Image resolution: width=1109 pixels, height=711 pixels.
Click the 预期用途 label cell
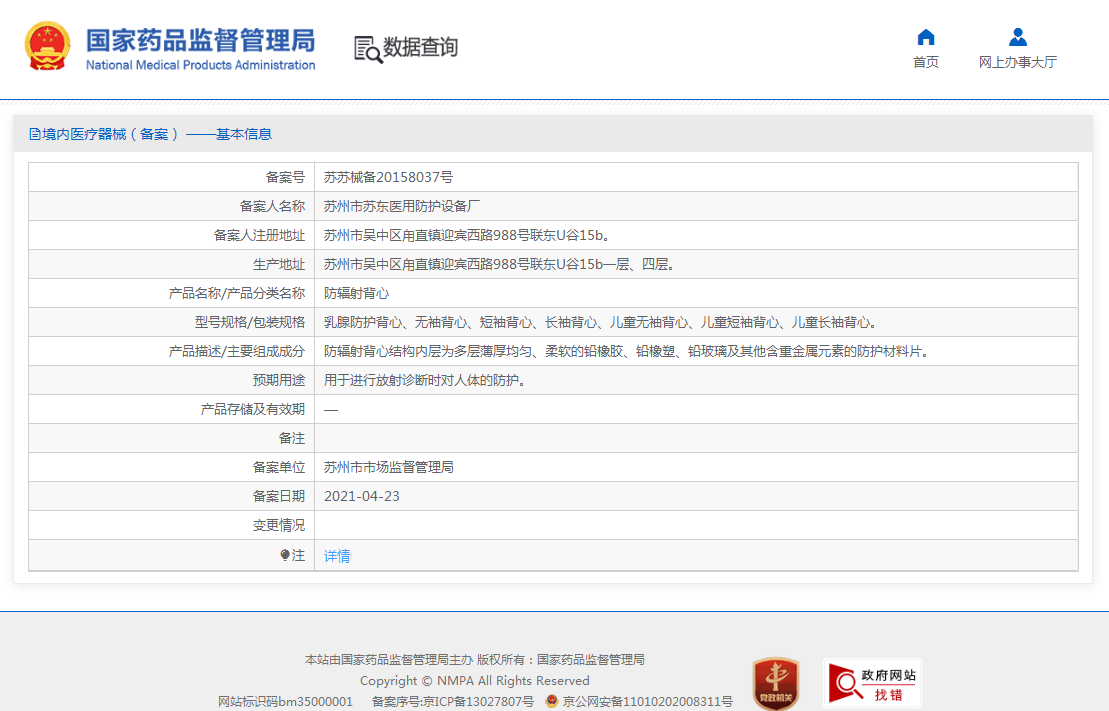(x=171, y=380)
